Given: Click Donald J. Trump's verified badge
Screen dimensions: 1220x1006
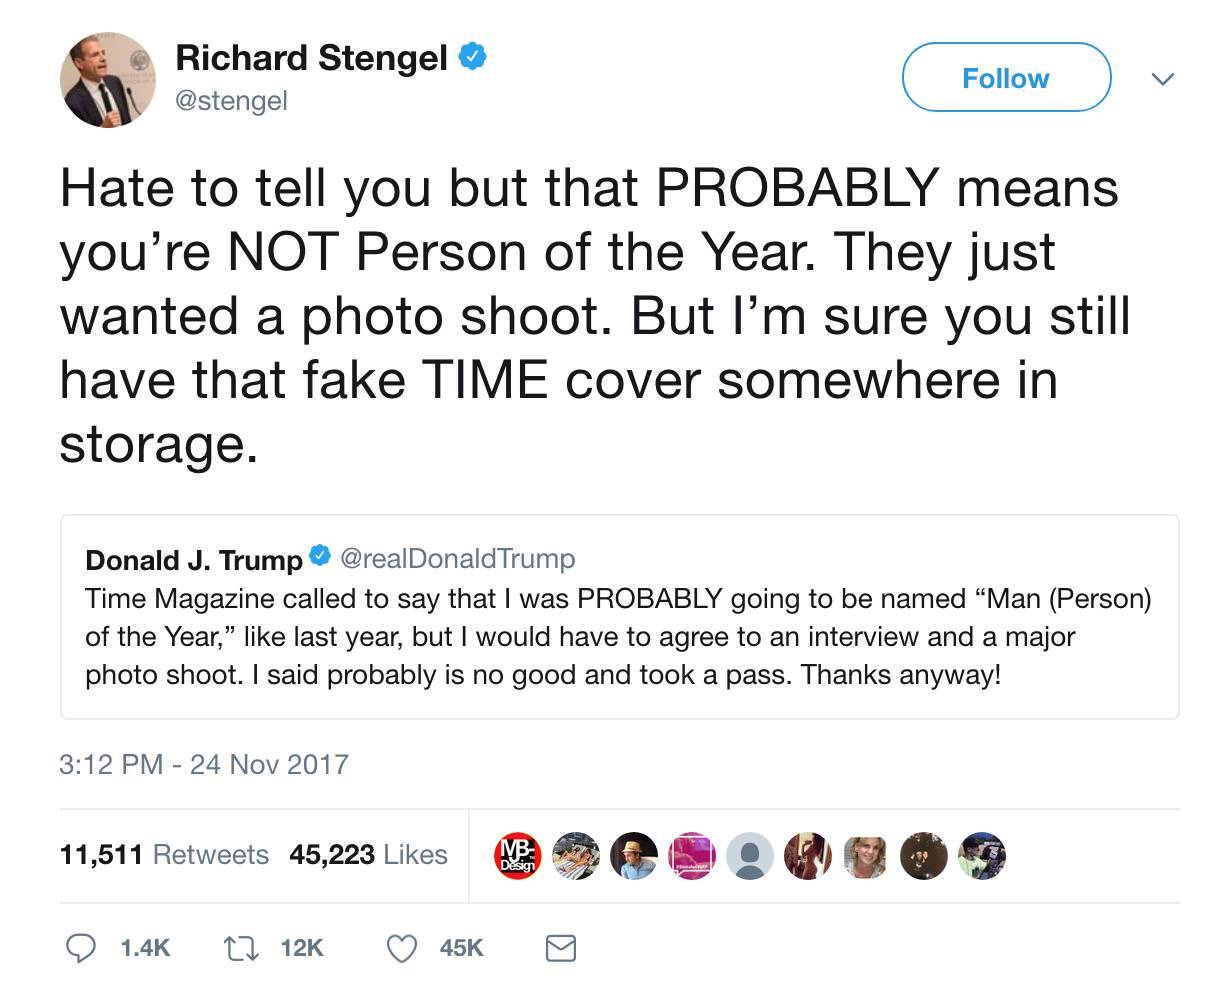Looking at the screenshot, I should pos(321,557).
